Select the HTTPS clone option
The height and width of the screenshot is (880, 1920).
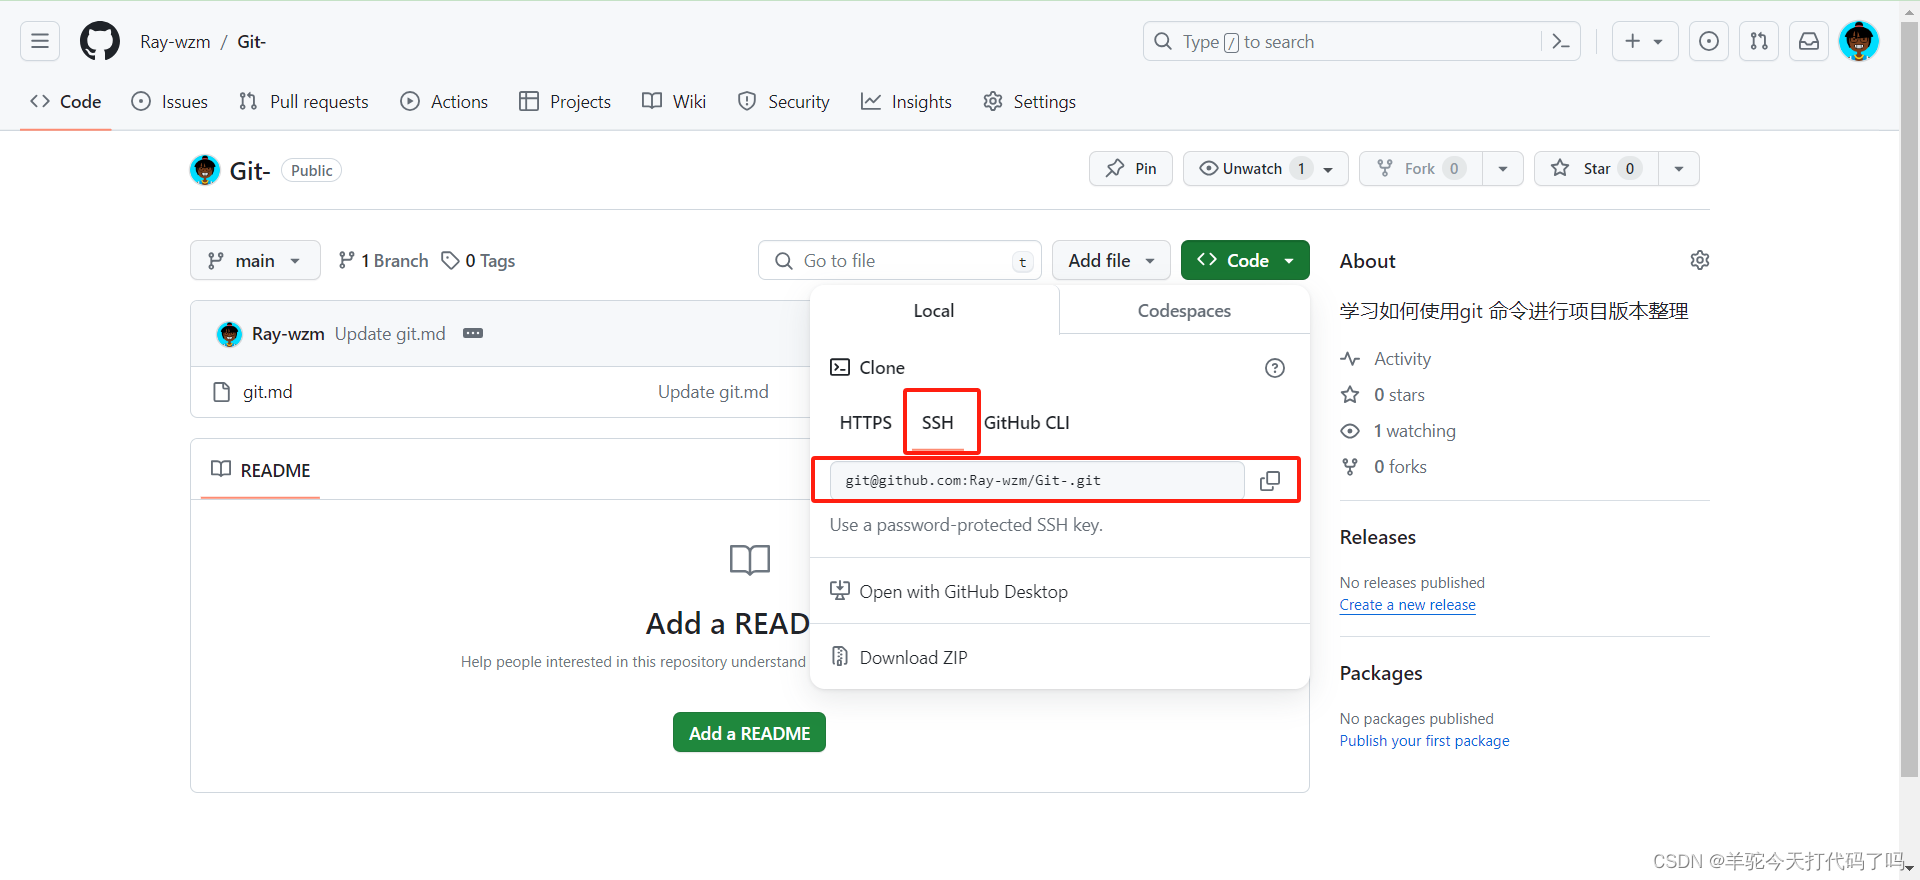tap(866, 422)
